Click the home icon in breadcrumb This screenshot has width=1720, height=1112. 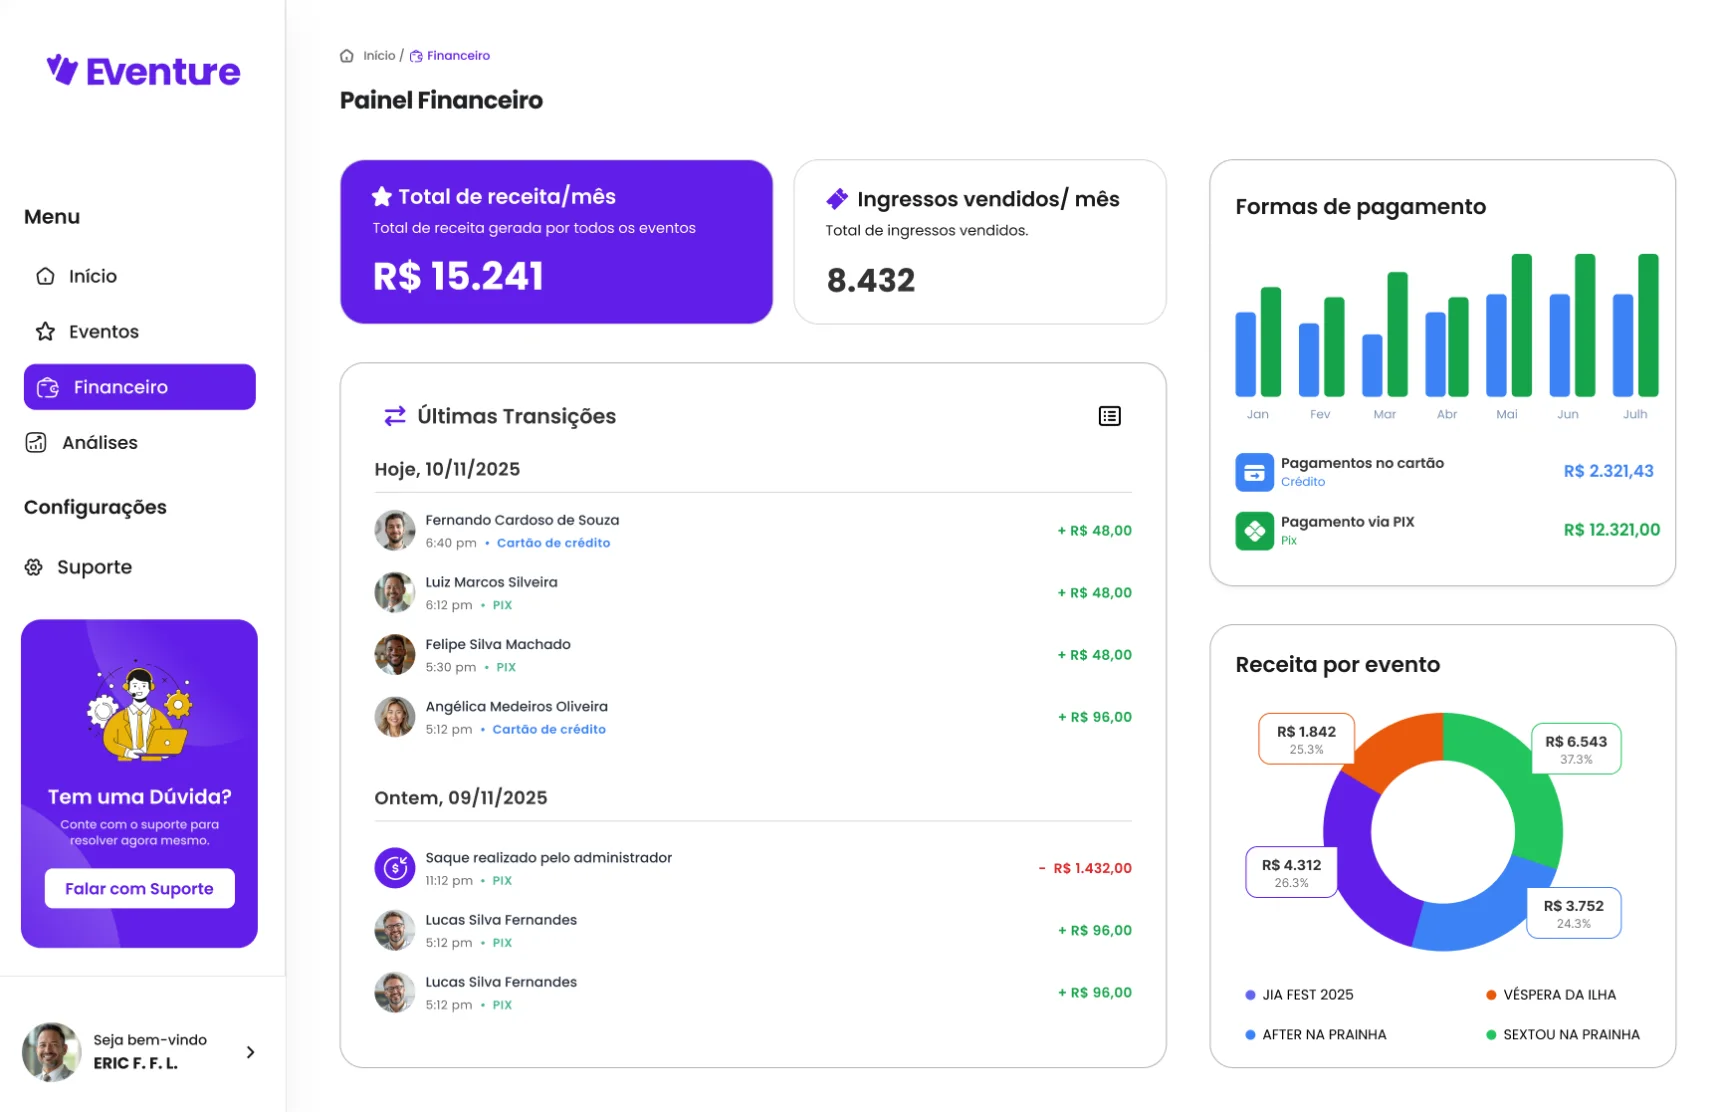coord(347,56)
